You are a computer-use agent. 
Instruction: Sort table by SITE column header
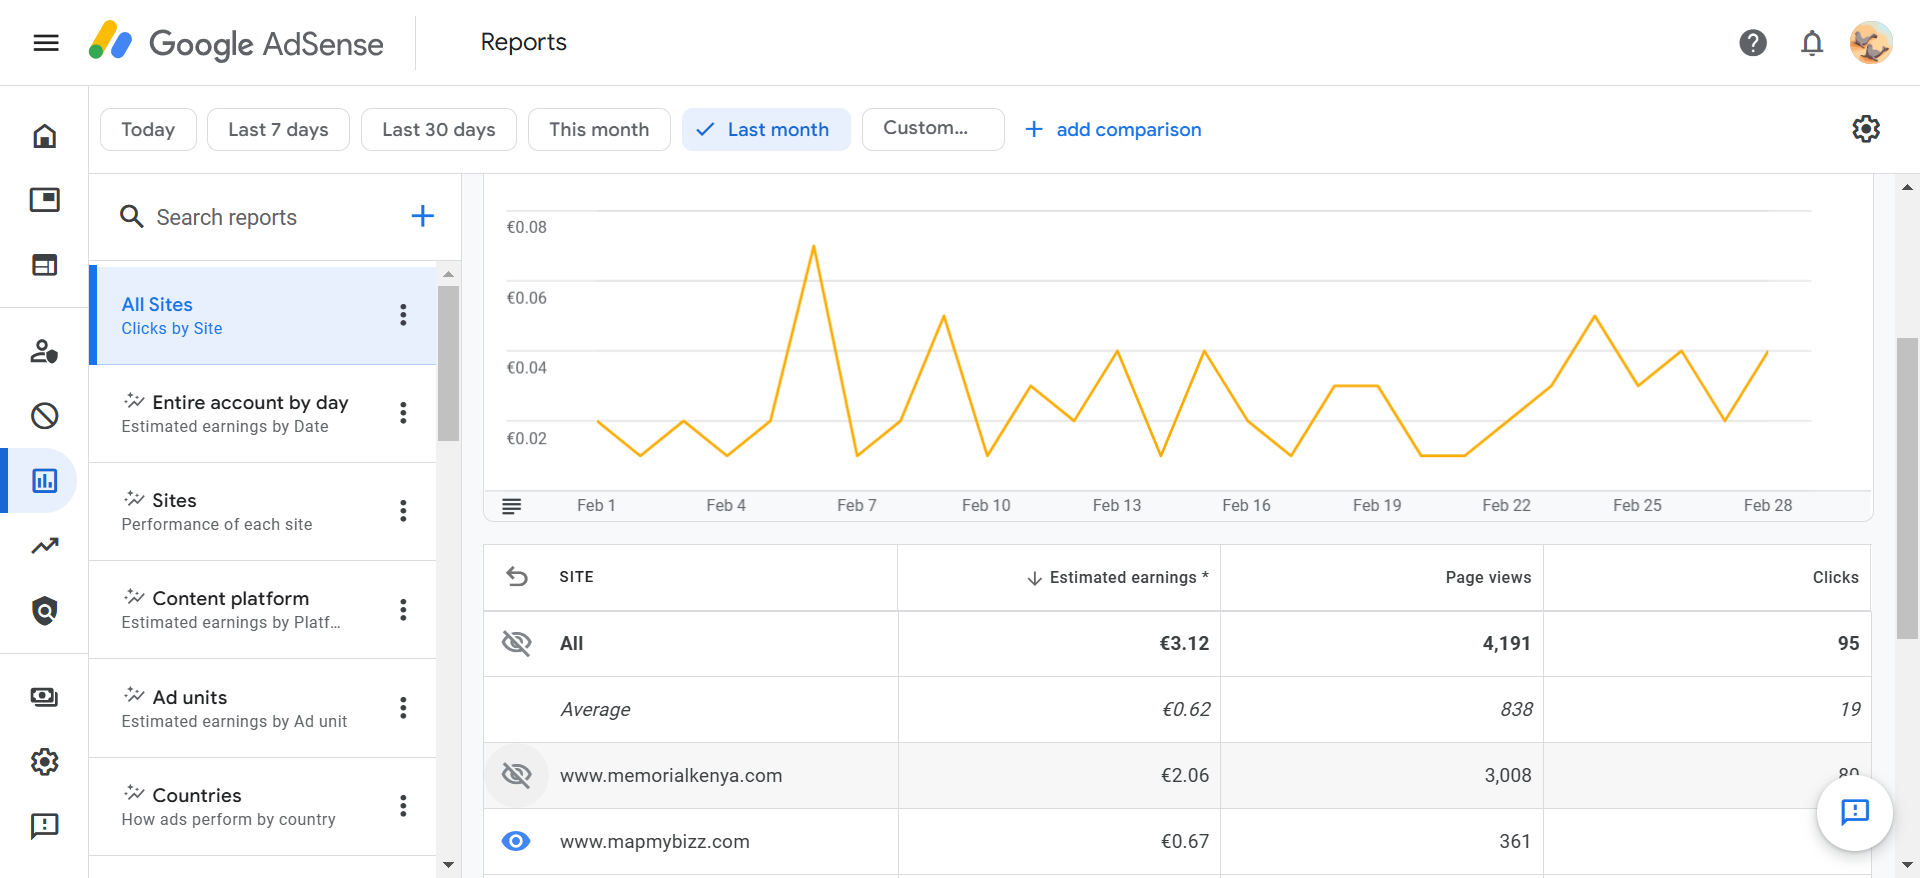[x=576, y=577]
